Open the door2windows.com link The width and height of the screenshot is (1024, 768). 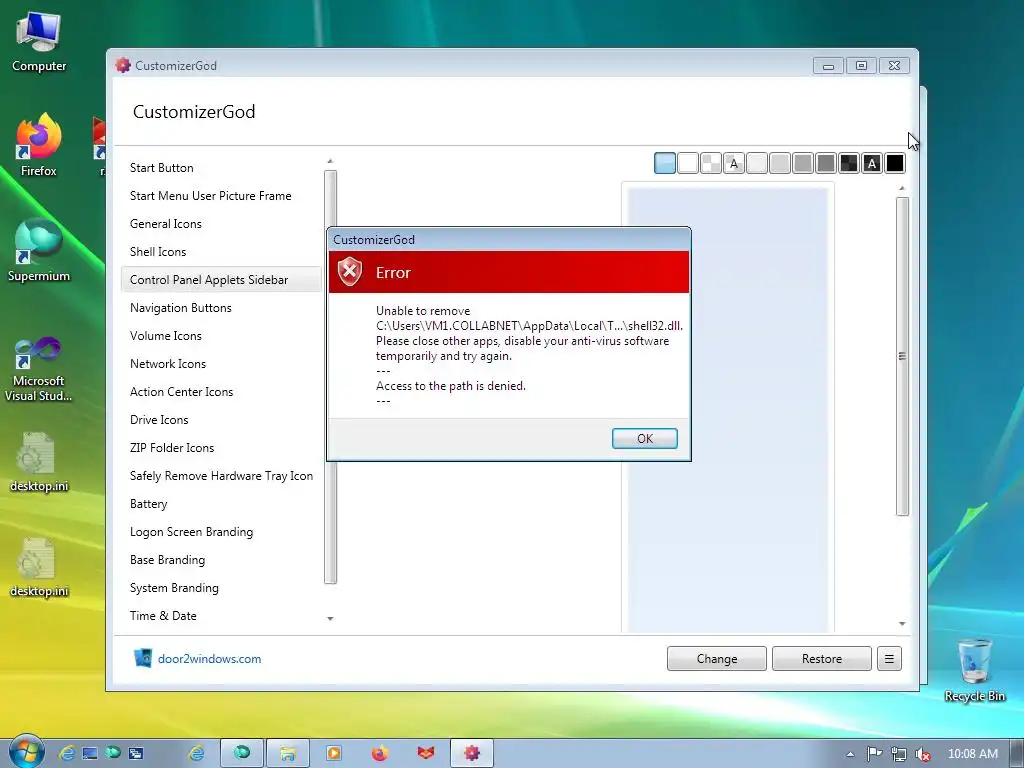[209, 658]
